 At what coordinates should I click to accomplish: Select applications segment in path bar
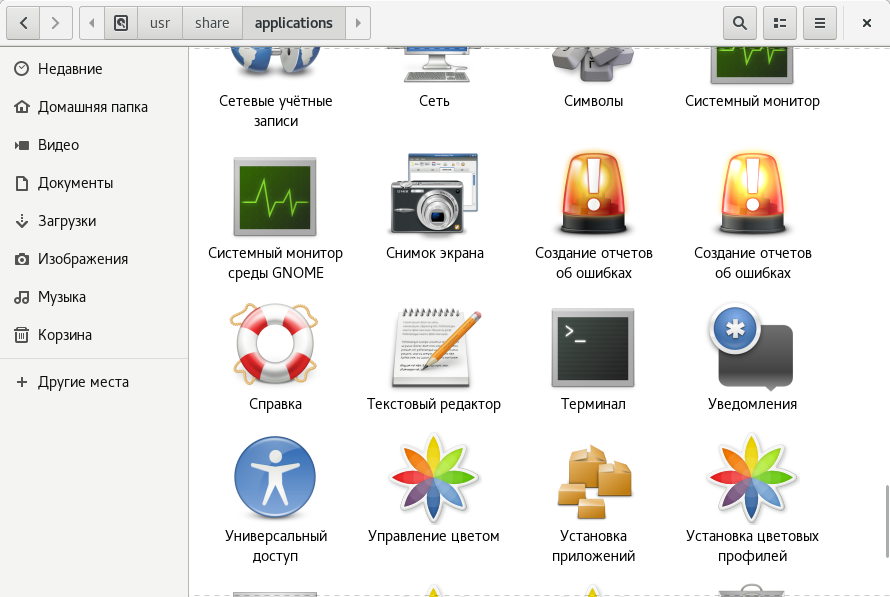click(x=293, y=23)
